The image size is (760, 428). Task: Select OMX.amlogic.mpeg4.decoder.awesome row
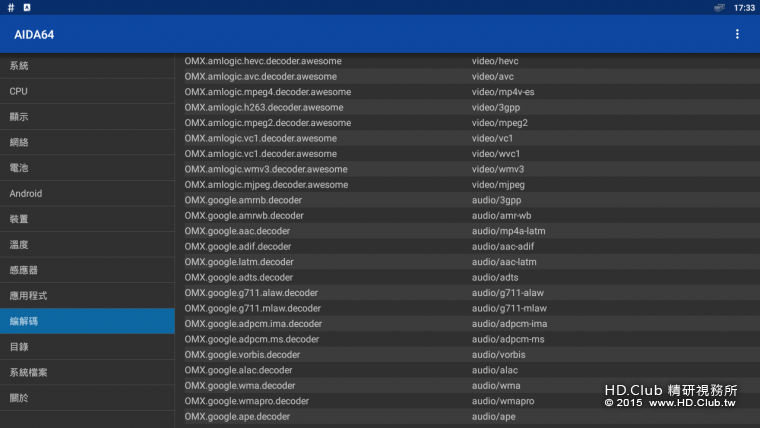click(472, 92)
